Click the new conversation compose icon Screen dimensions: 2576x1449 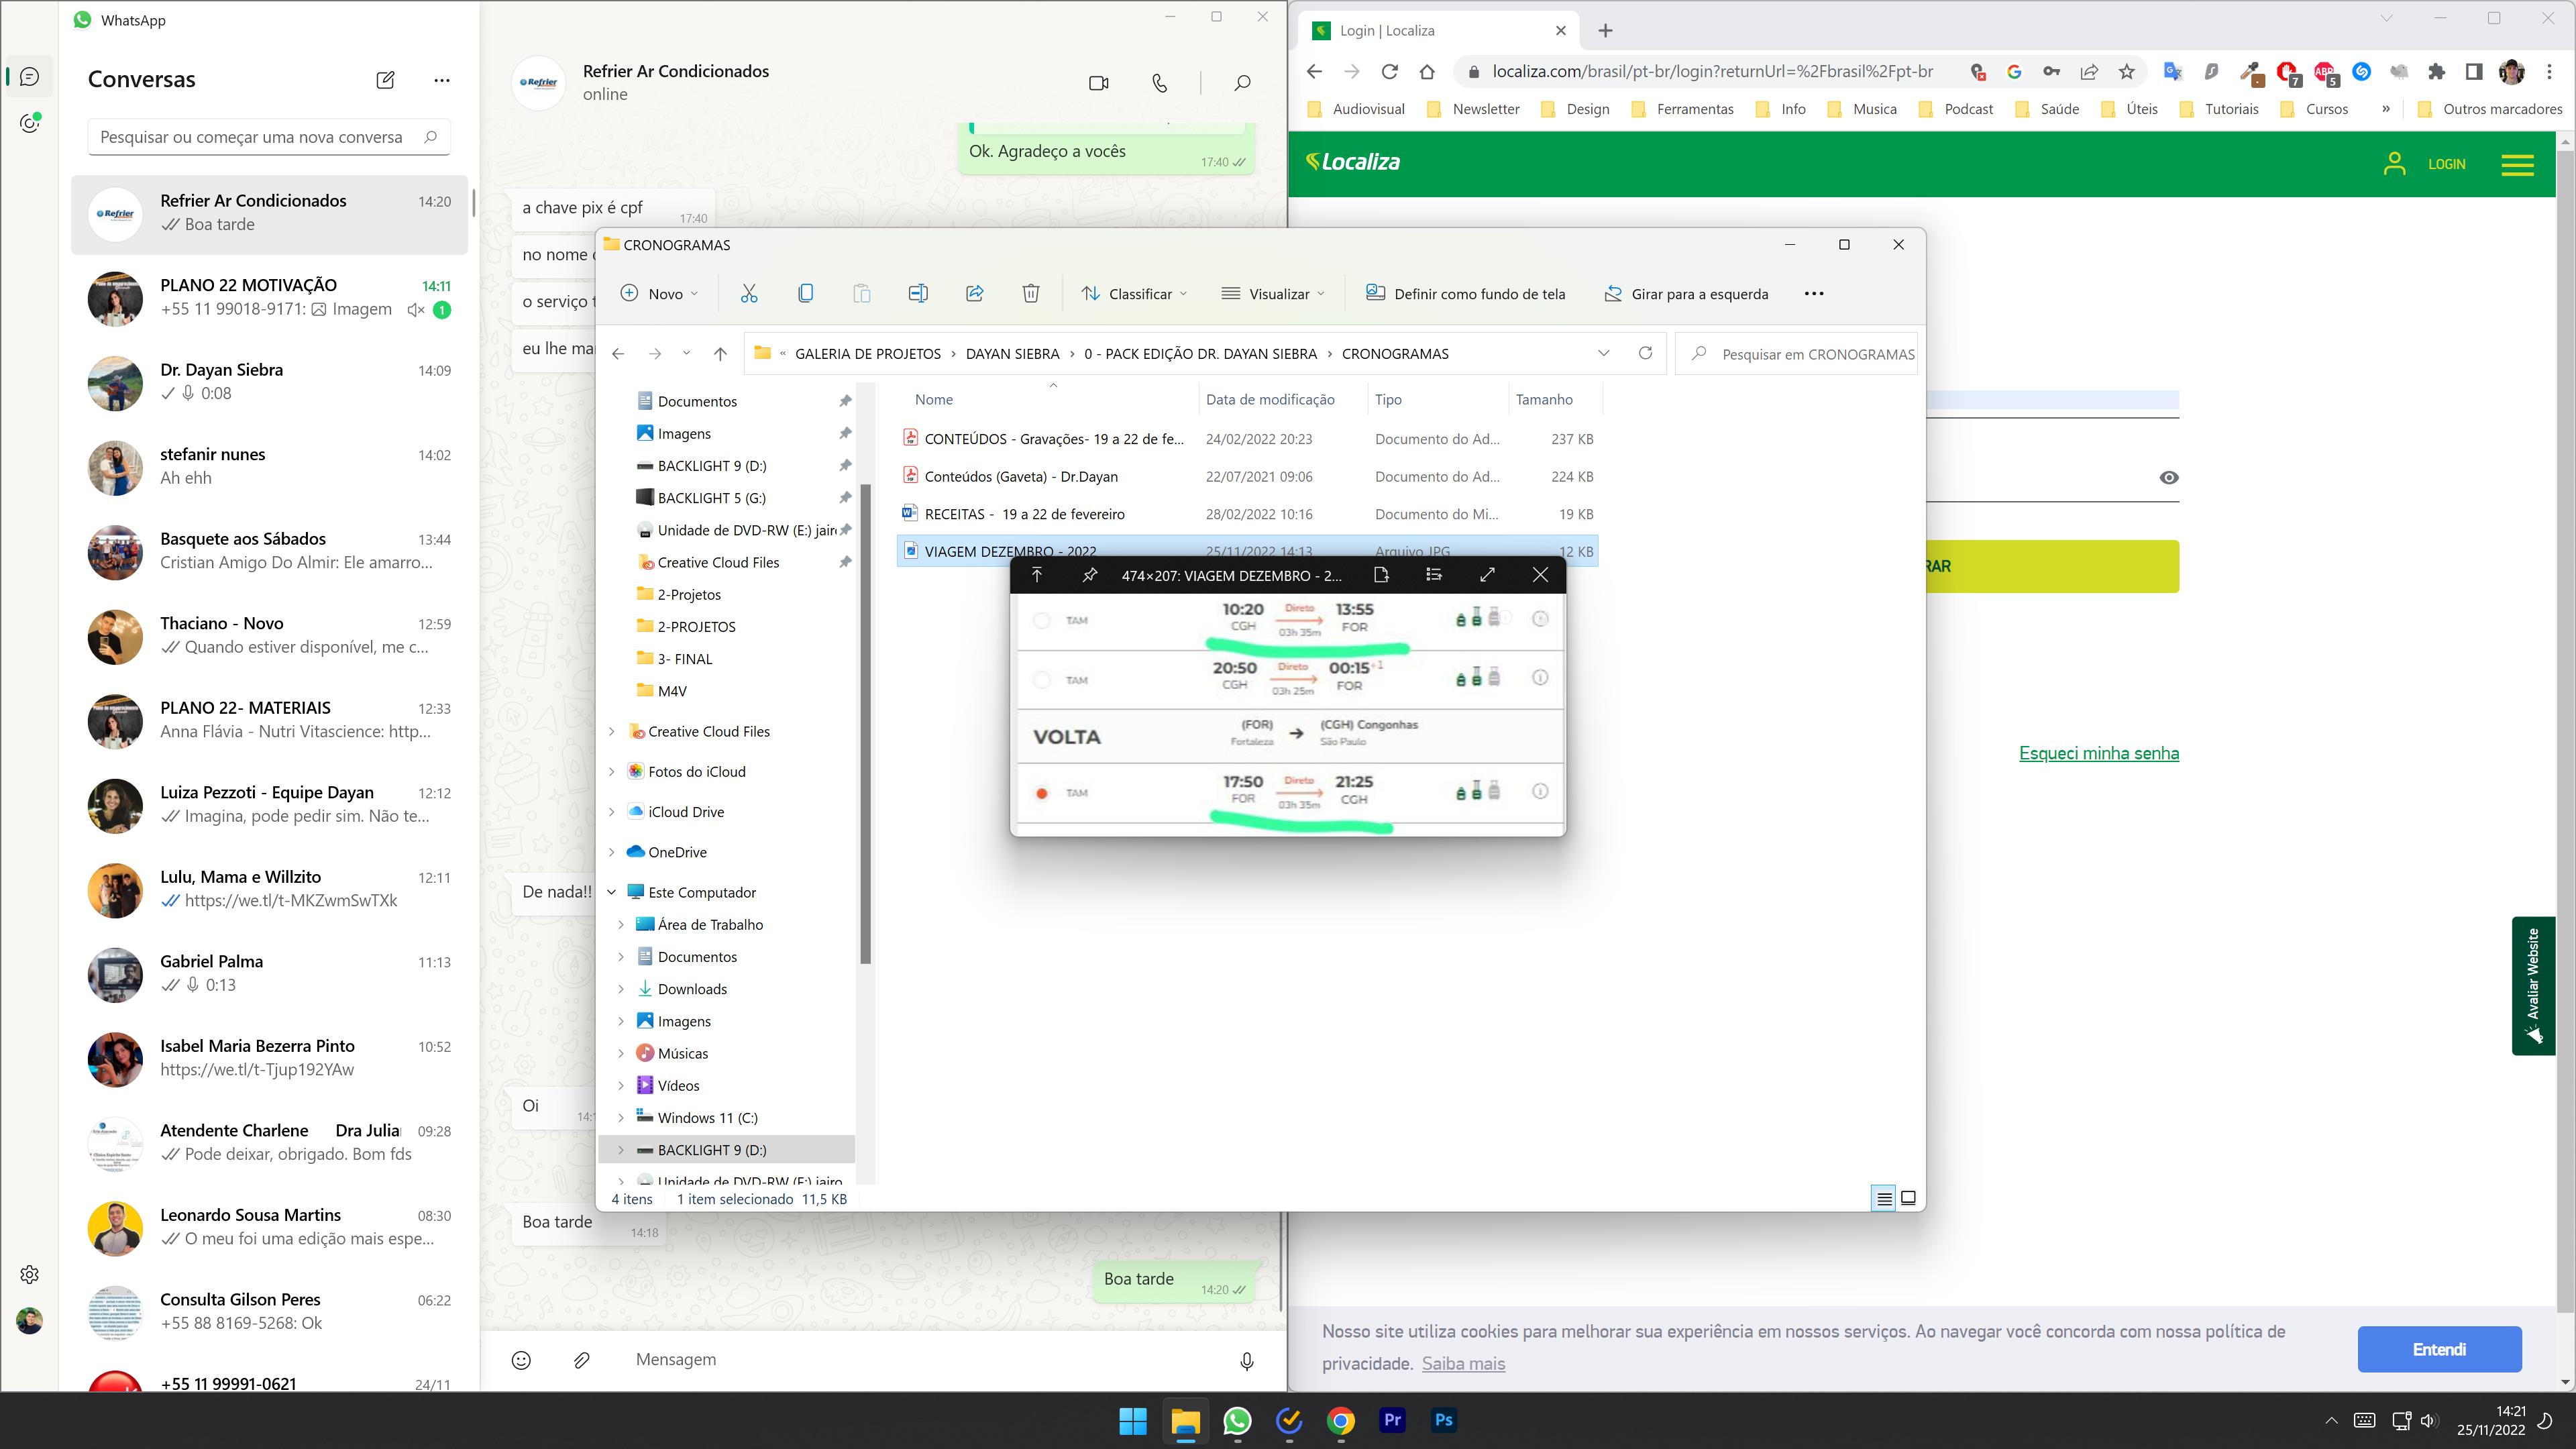click(385, 80)
